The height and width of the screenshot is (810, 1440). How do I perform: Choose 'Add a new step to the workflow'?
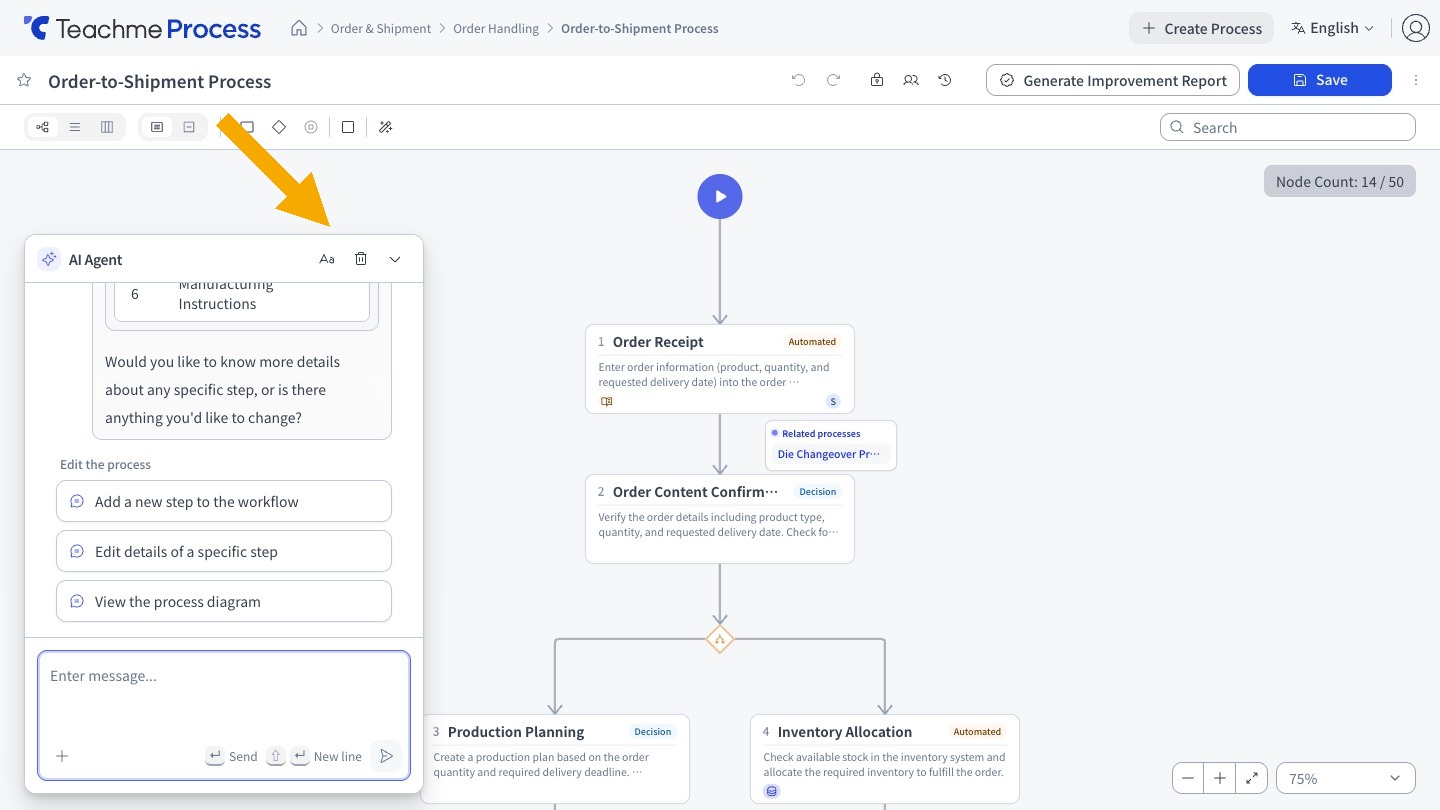(x=224, y=501)
